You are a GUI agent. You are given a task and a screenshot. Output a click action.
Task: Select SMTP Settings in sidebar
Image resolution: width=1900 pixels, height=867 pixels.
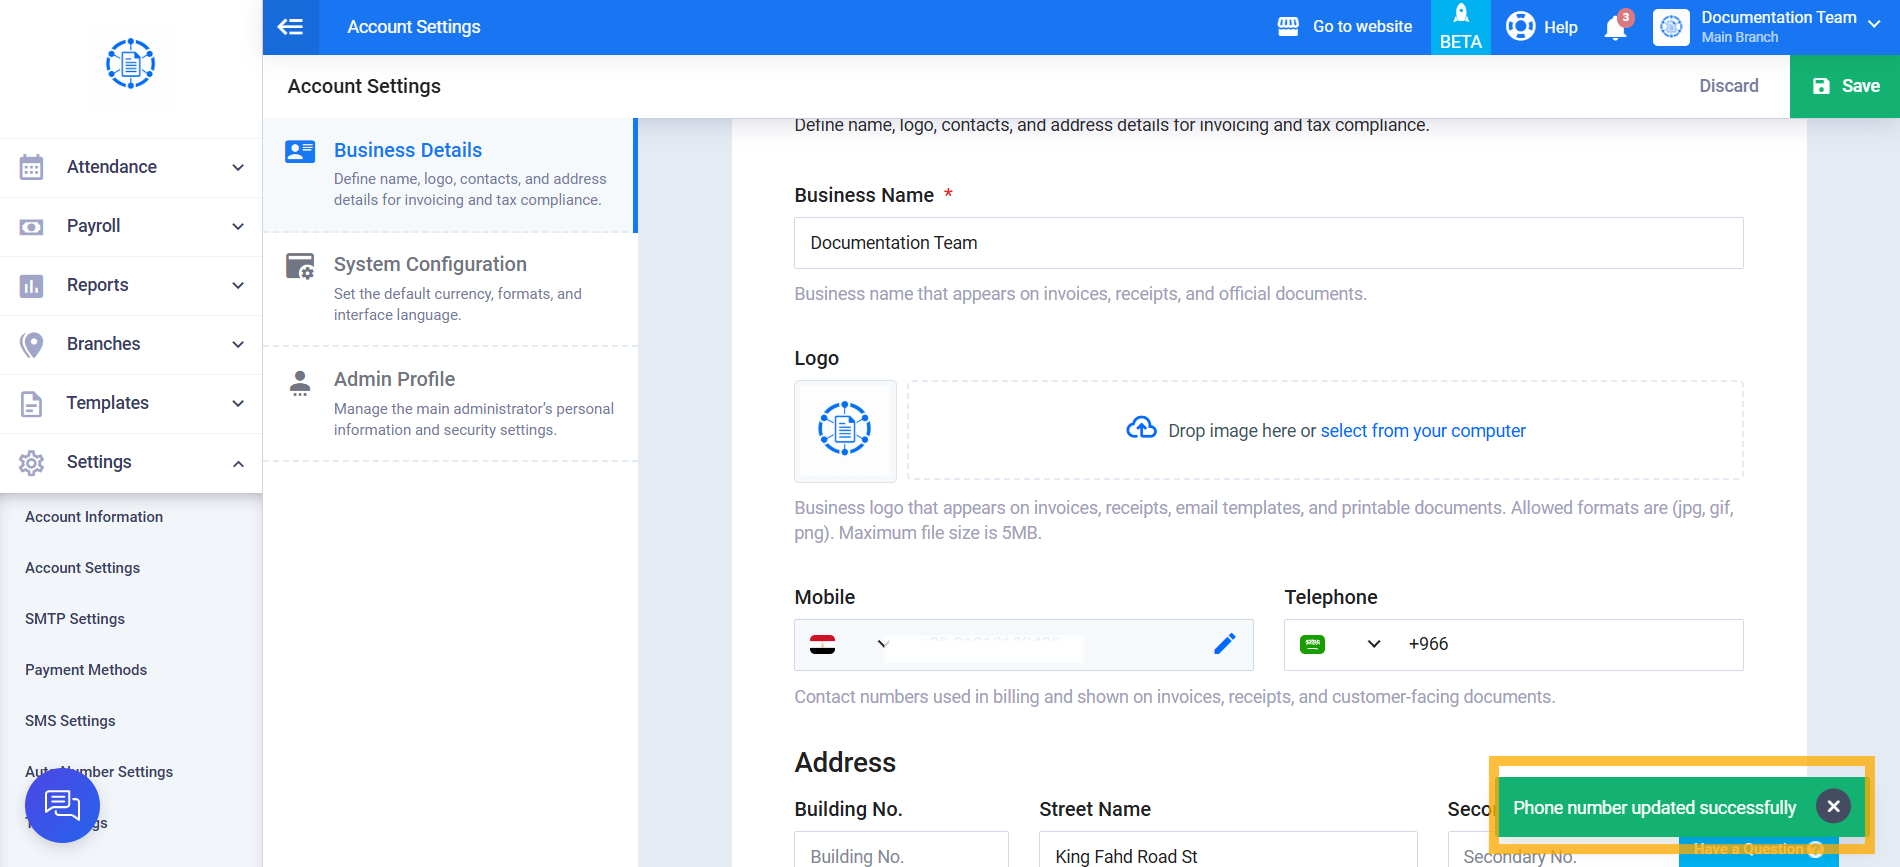pyautogui.click(x=75, y=619)
